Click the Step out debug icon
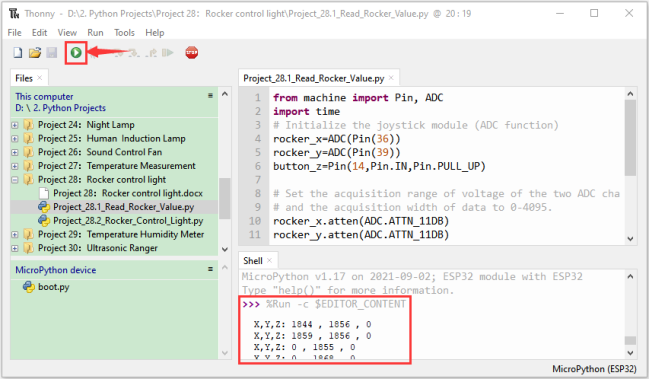Image resolution: width=650 pixels, height=379 pixels. tap(151, 53)
